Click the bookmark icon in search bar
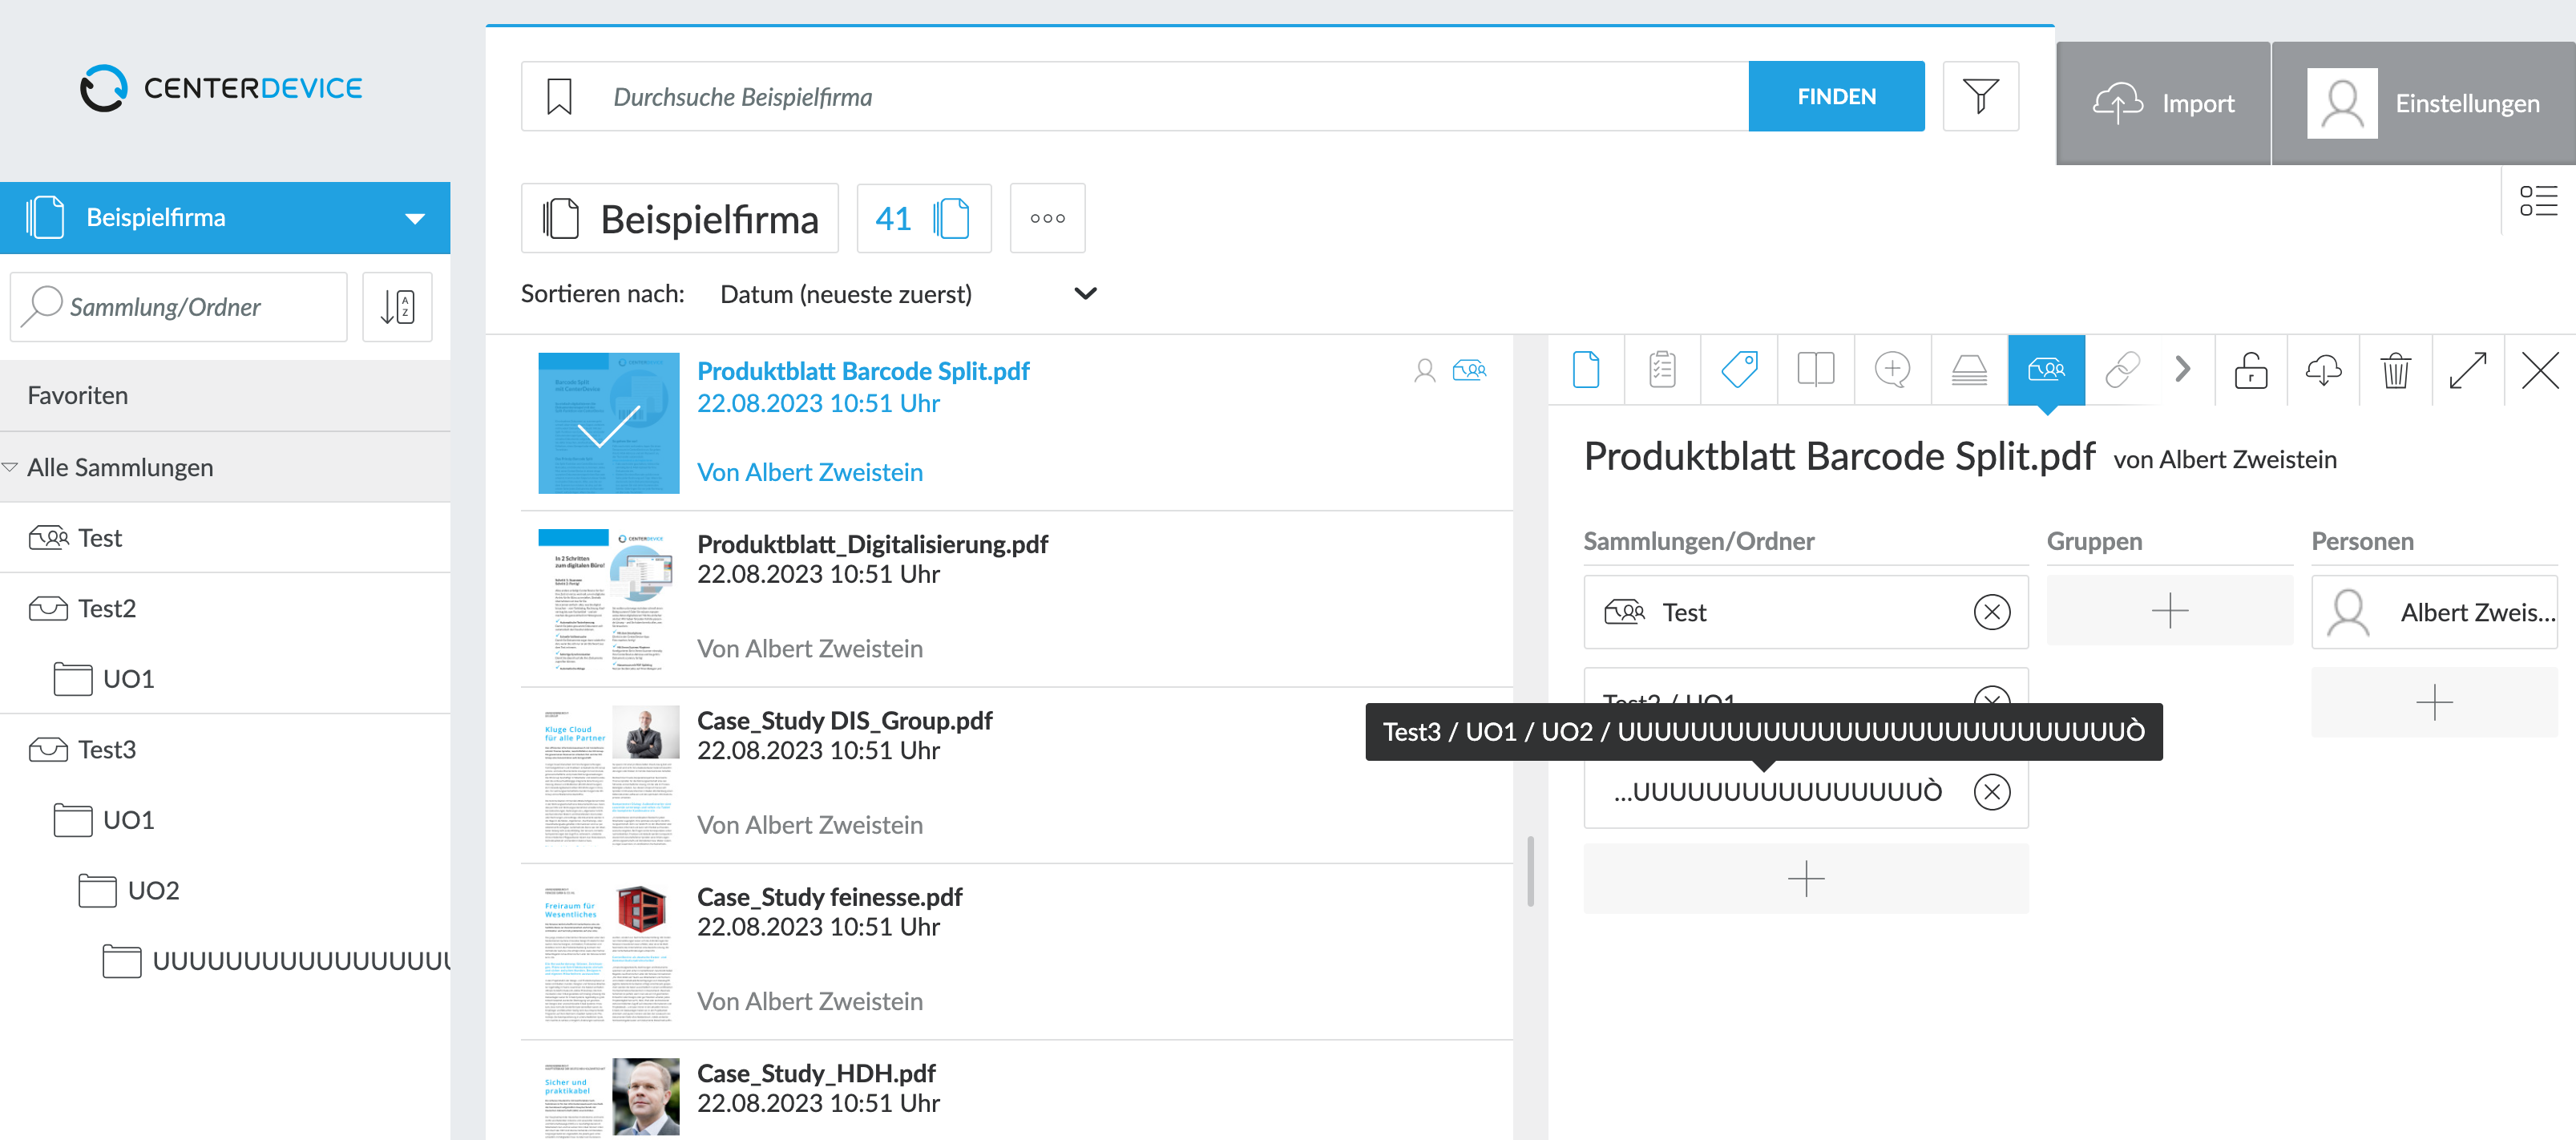Image resolution: width=2576 pixels, height=1140 pixels. coord(559,97)
